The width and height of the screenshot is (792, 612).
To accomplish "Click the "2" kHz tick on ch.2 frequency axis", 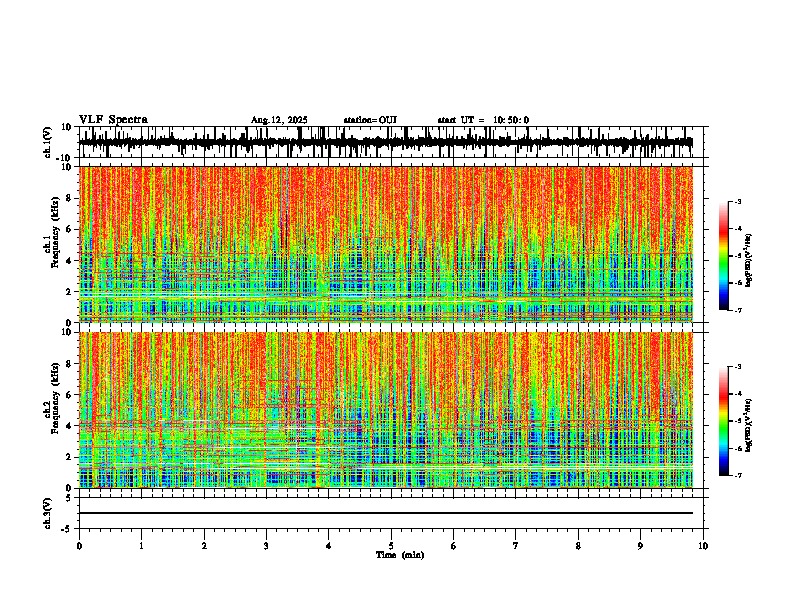I will 70,457.
